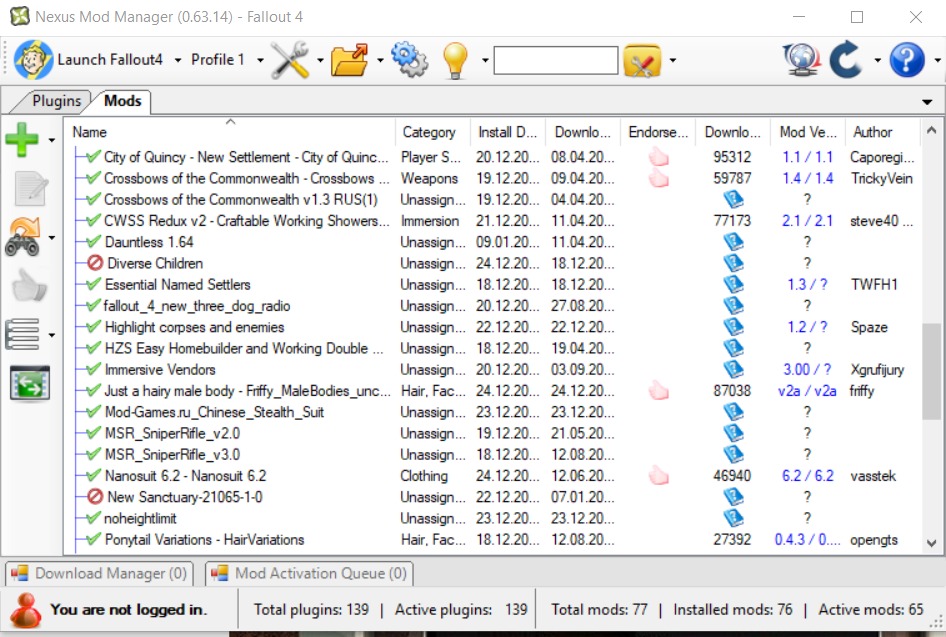Click the dark blue refresh arrow icon
Screen dimensions: 946x637
(846, 59)
